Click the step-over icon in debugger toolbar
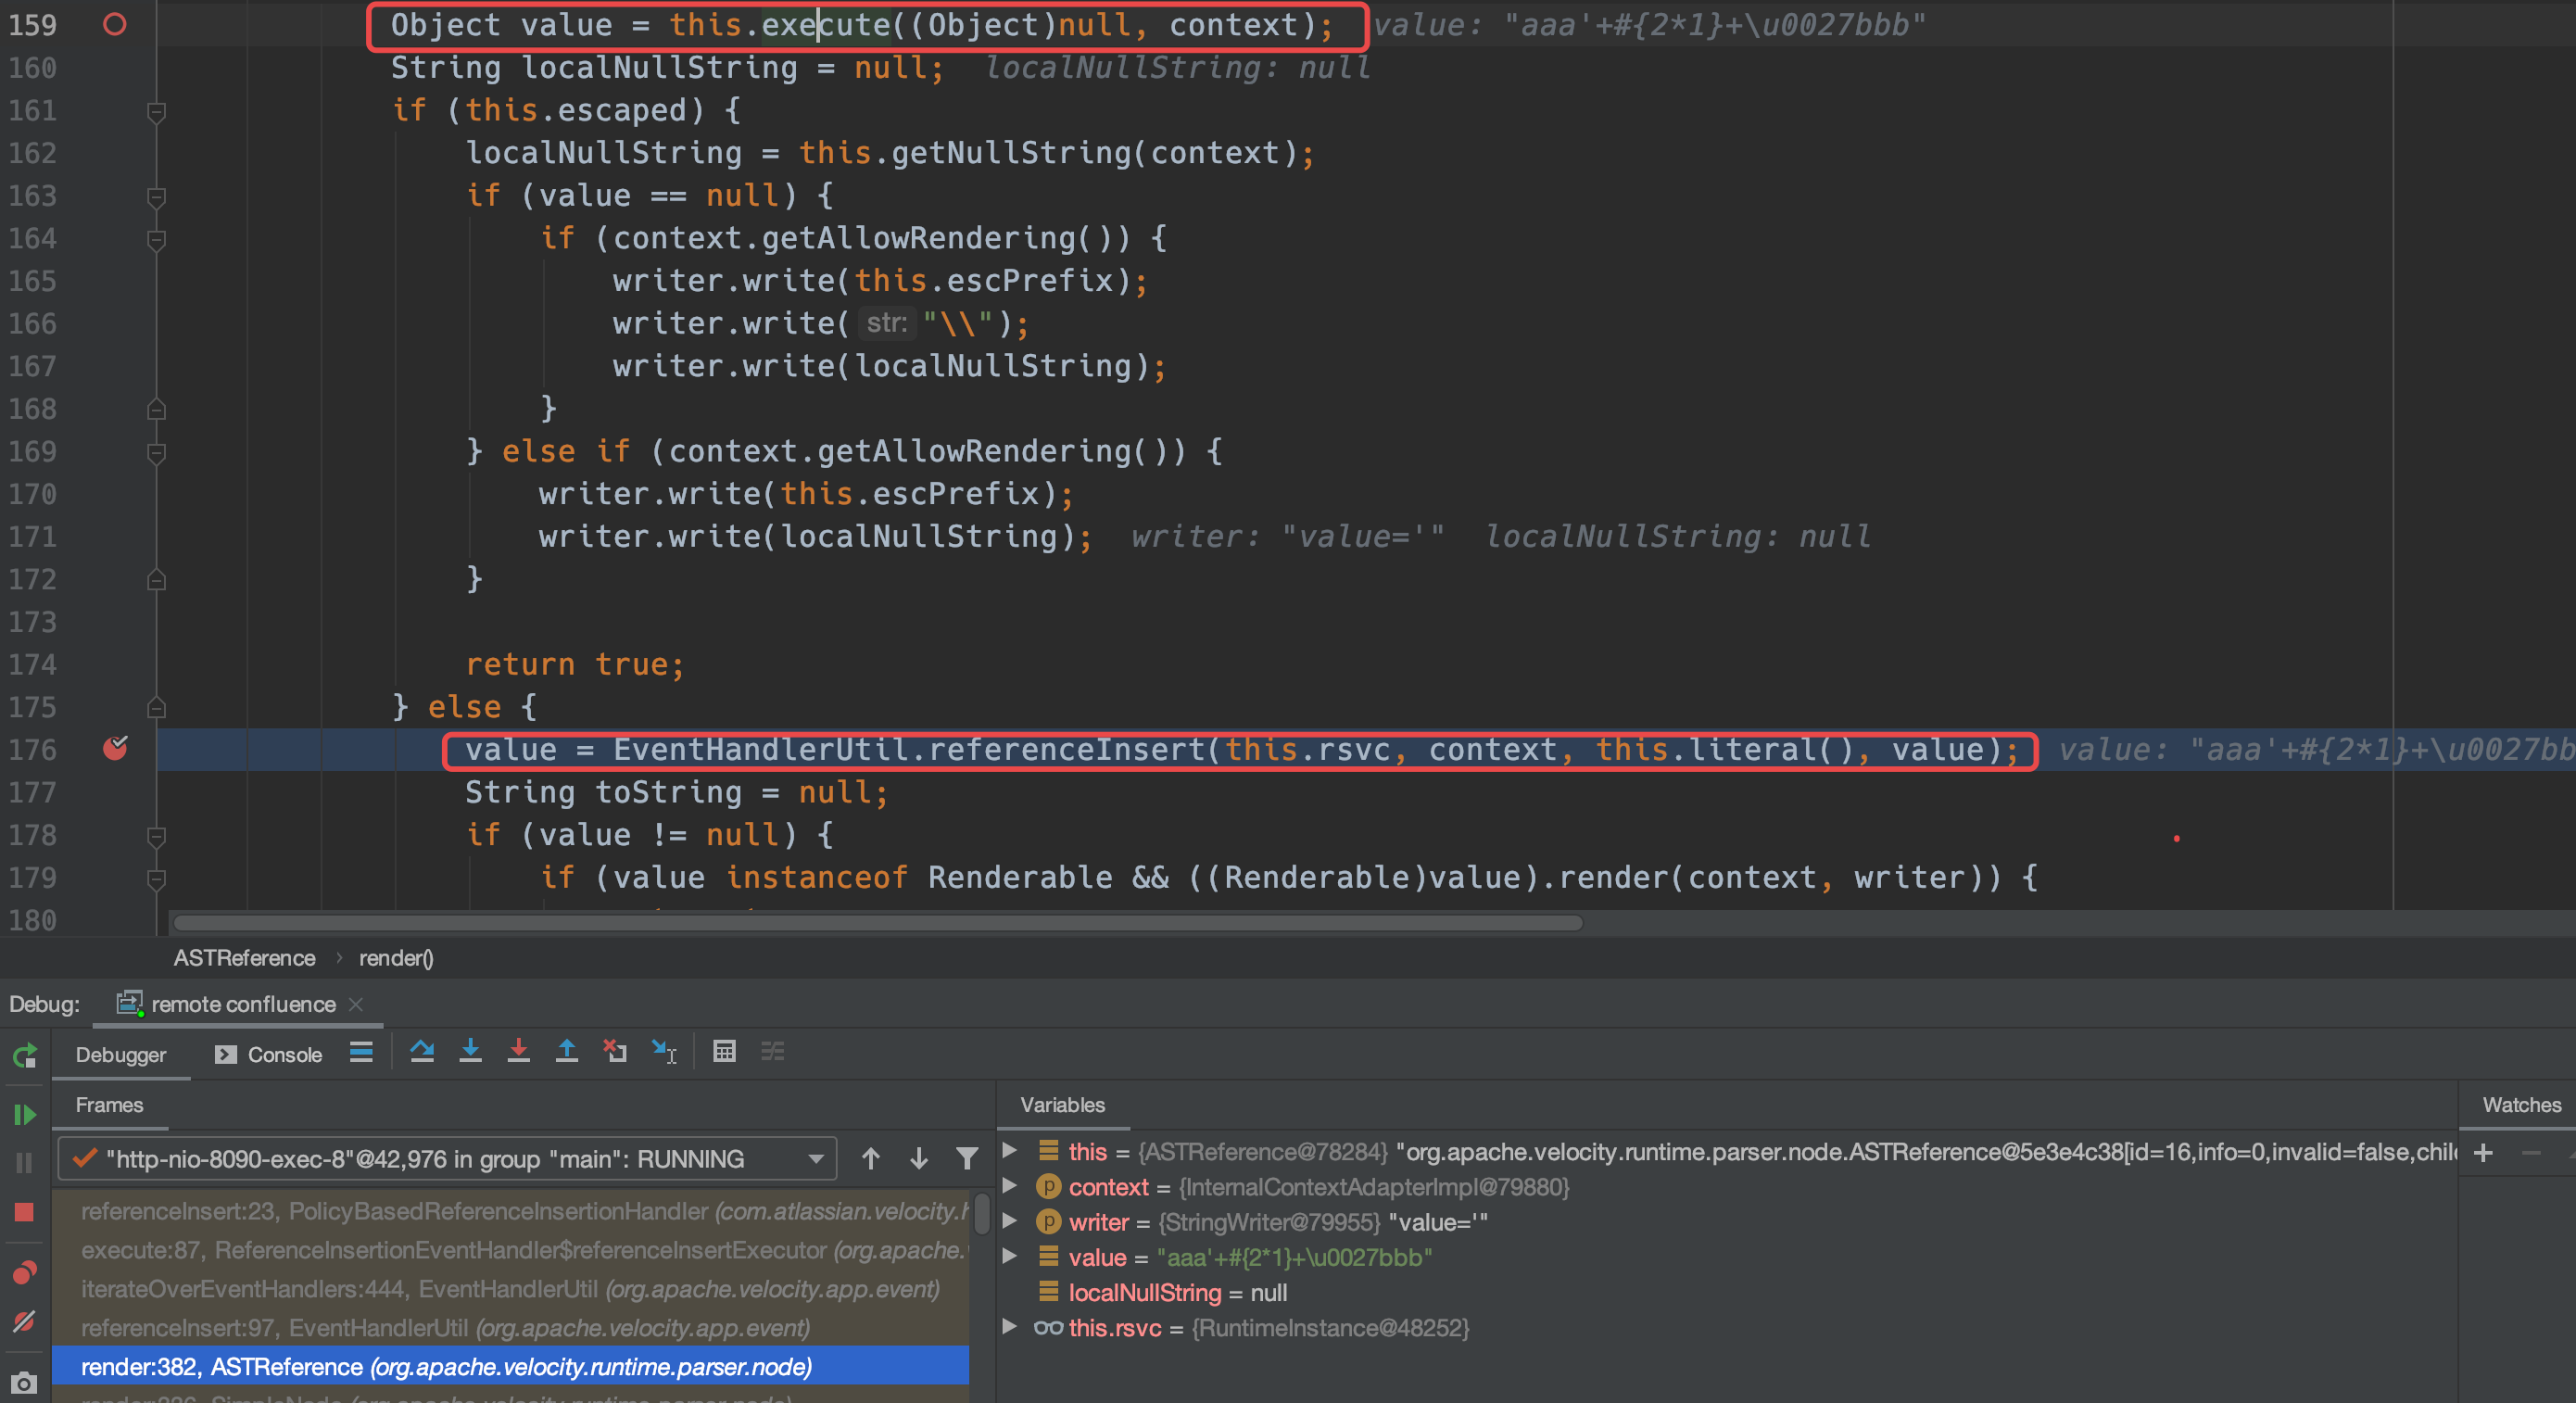The height and width of the screenshot is (1403, 2576). (427, 1054)
